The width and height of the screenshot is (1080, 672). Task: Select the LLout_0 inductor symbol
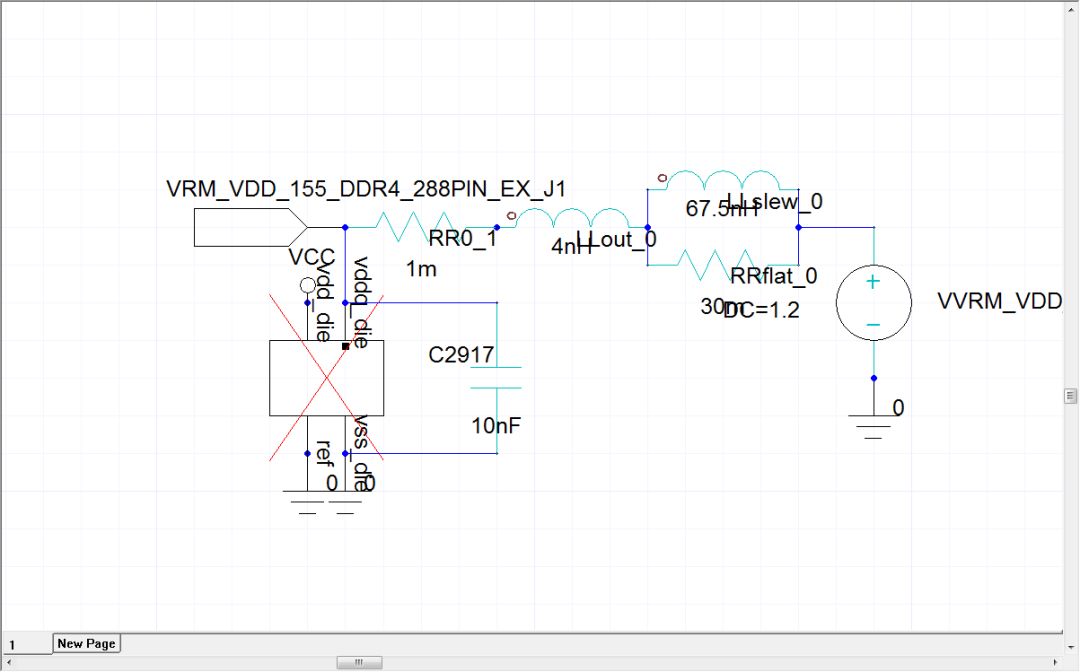[x=572, y=218]
